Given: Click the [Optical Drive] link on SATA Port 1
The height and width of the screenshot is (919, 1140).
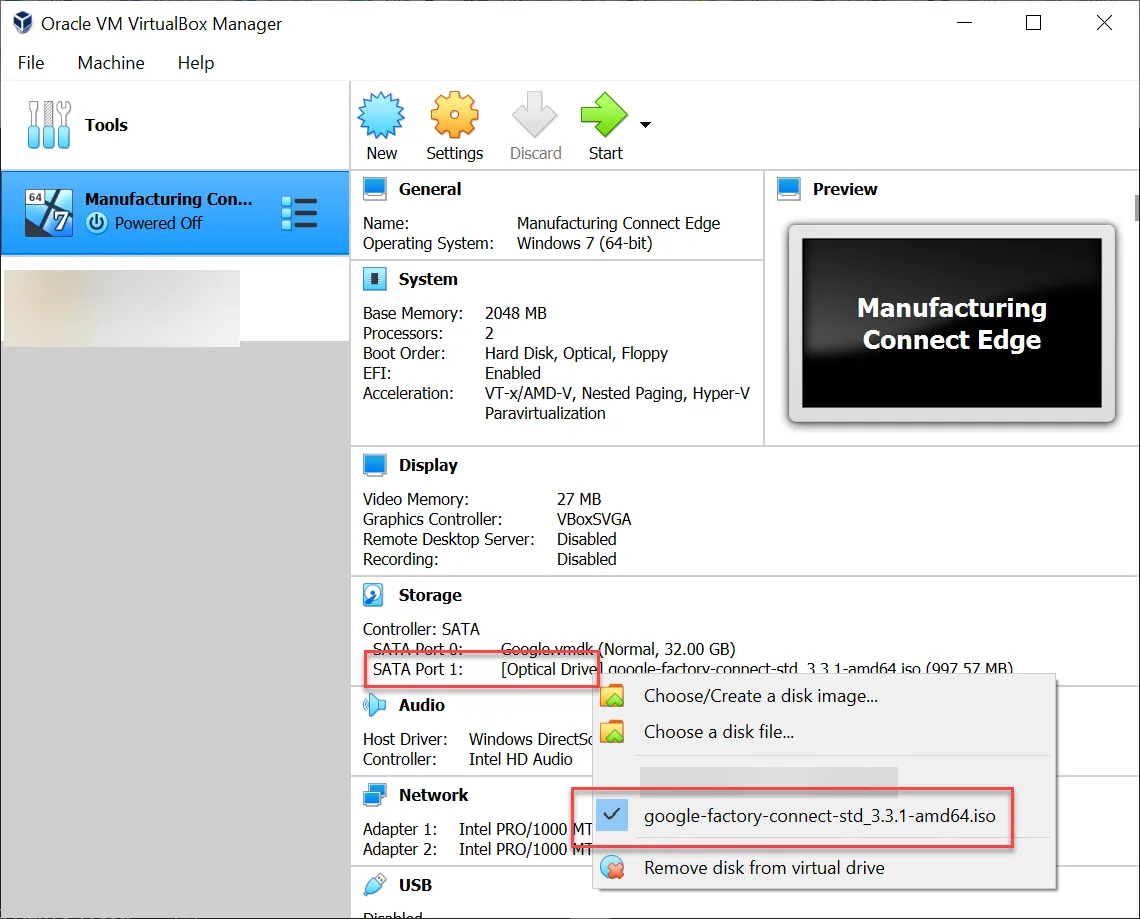Looking at the screenshot, I should click(550, 669).
